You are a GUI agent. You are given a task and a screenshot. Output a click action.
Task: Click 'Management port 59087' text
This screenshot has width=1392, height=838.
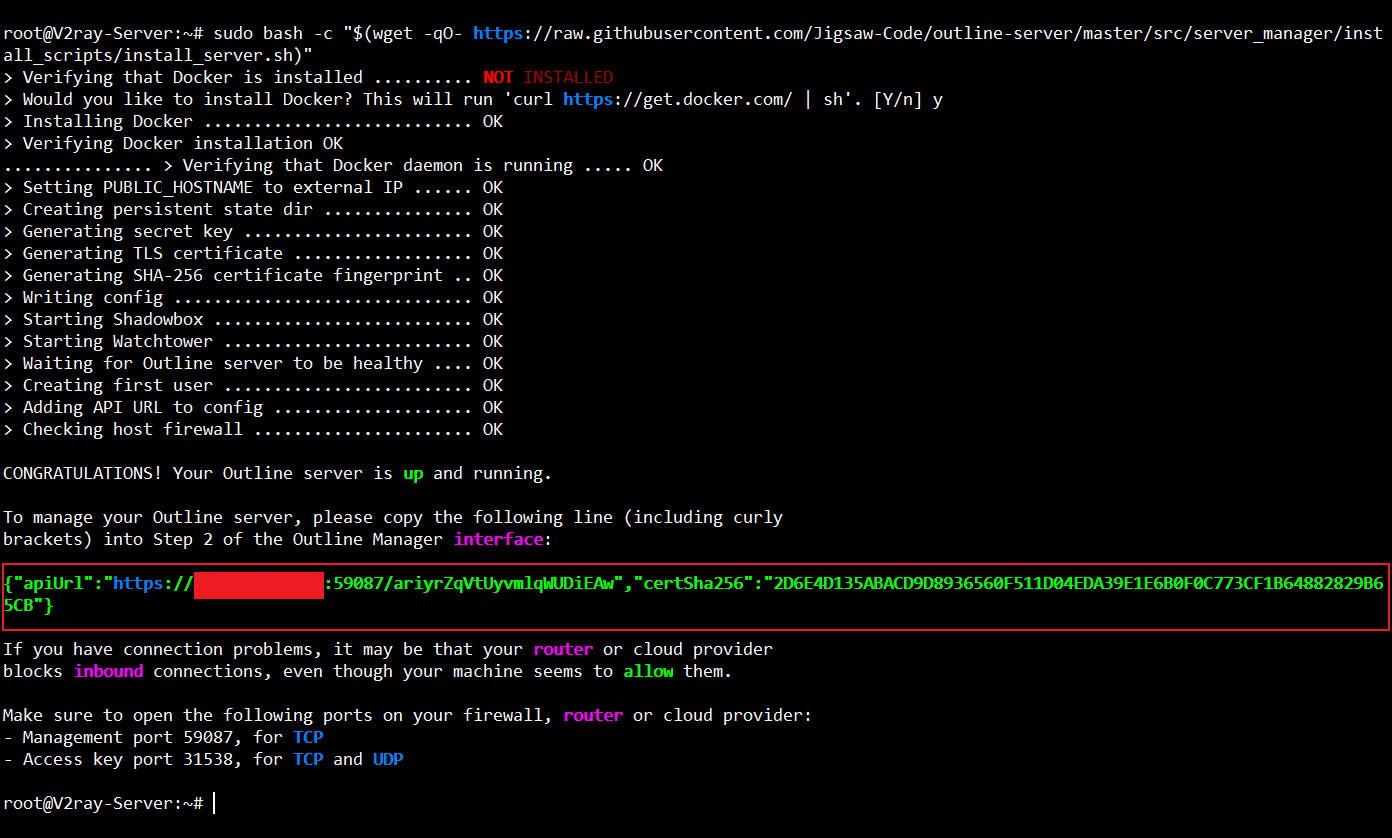point(128,737)
